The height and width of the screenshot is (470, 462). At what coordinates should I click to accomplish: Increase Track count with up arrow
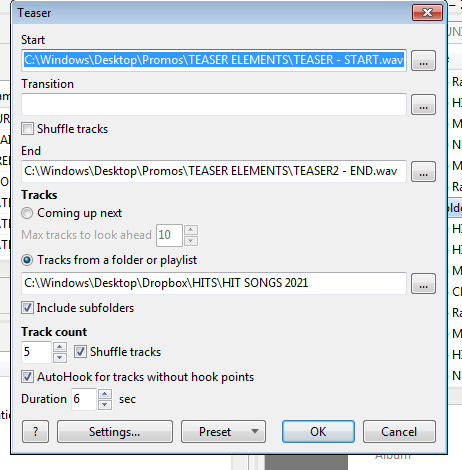[60, 347]
